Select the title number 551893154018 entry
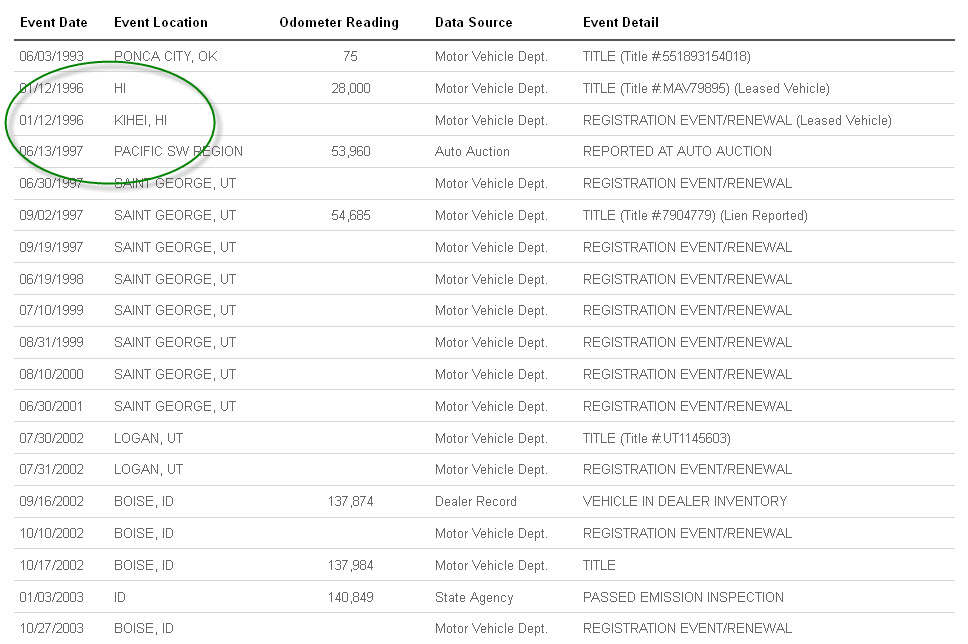This screenshot has width=968, height=644. [x=666, y=57]
